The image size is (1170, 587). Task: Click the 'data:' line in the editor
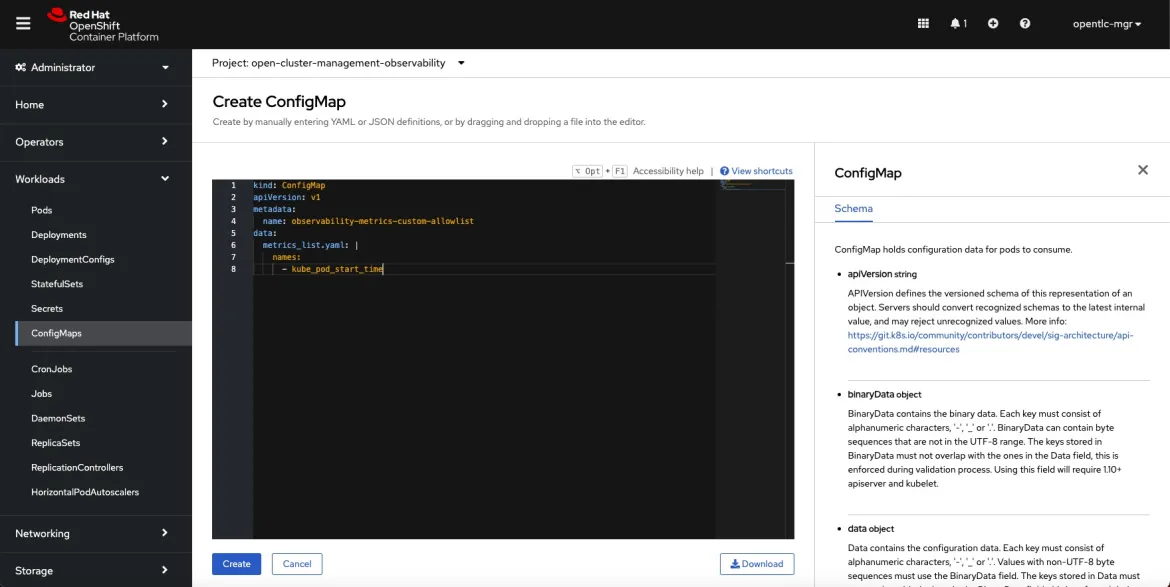[264, 233]
